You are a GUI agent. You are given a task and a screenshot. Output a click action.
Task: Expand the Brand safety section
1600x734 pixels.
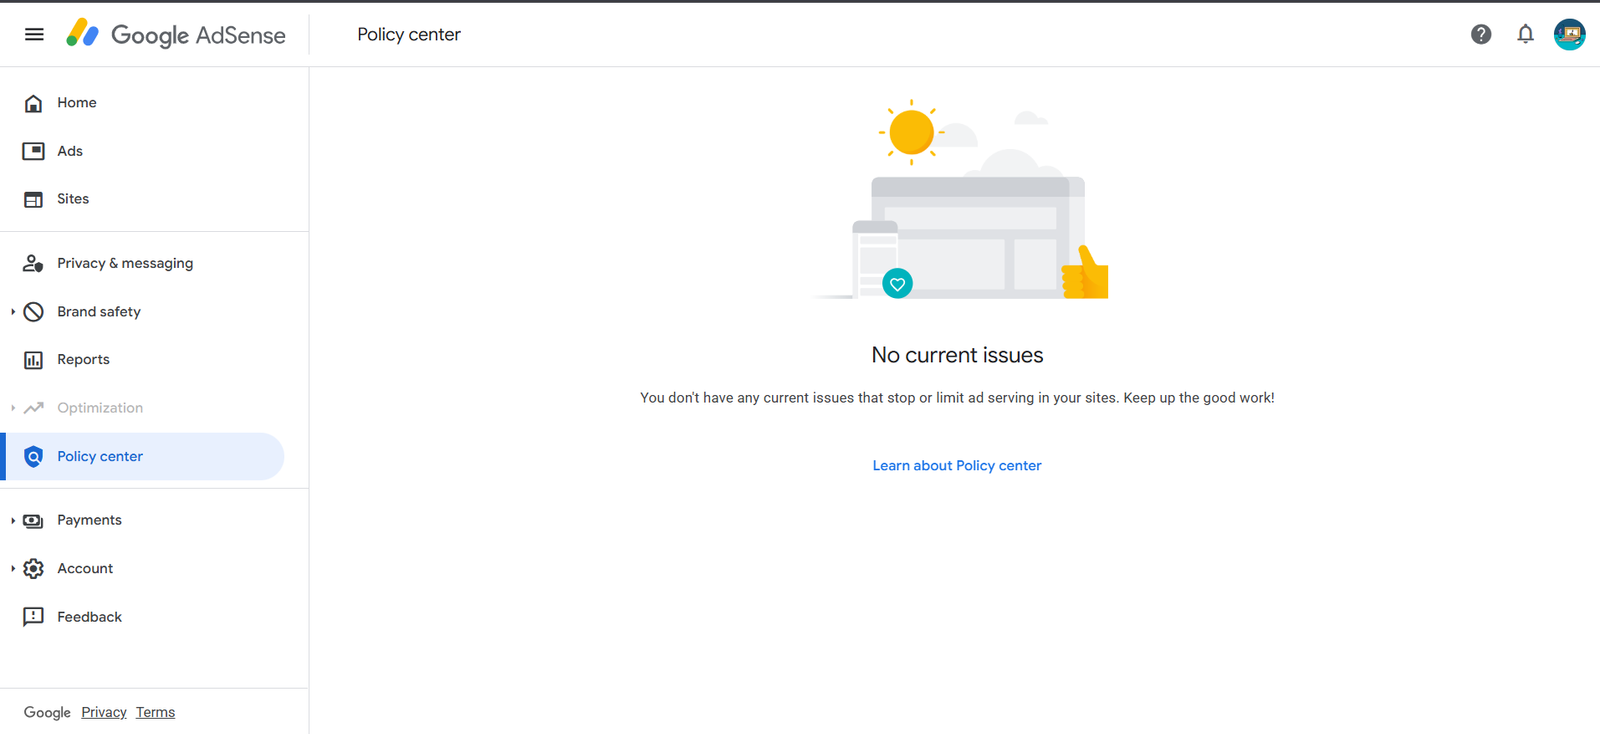coord(13,312)
